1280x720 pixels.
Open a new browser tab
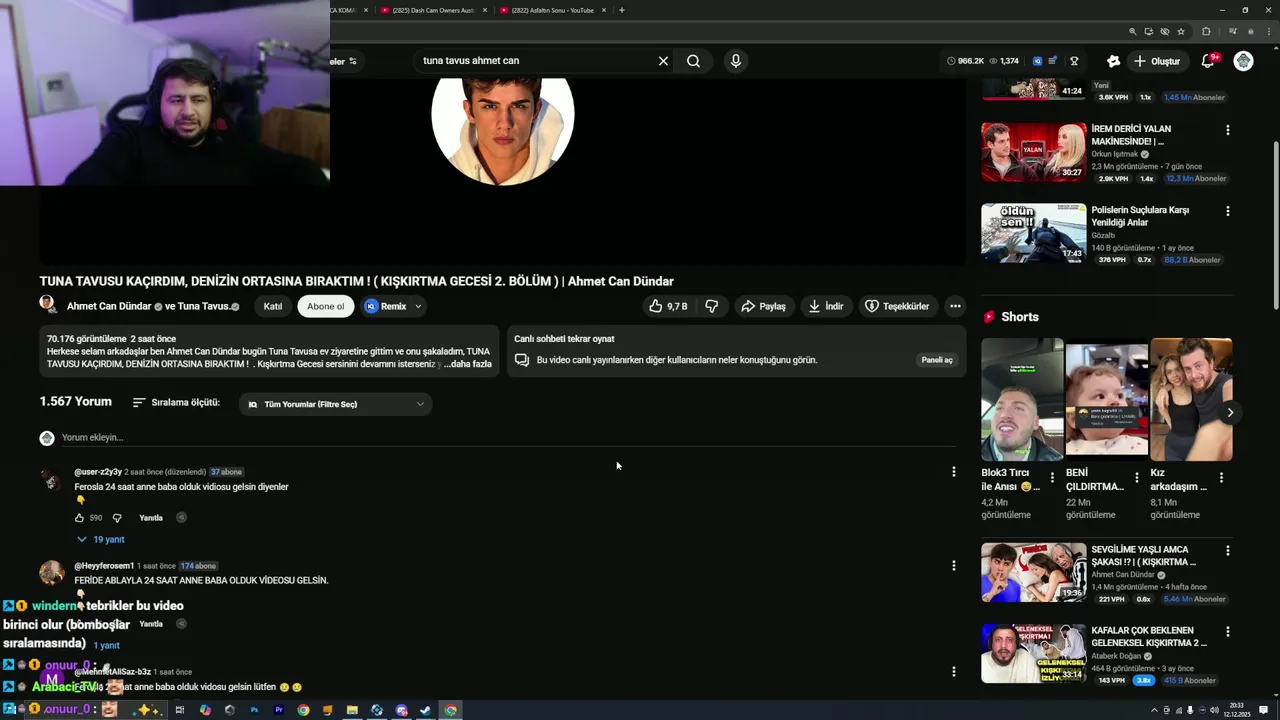pyautogui.click(x=622, y=10)
